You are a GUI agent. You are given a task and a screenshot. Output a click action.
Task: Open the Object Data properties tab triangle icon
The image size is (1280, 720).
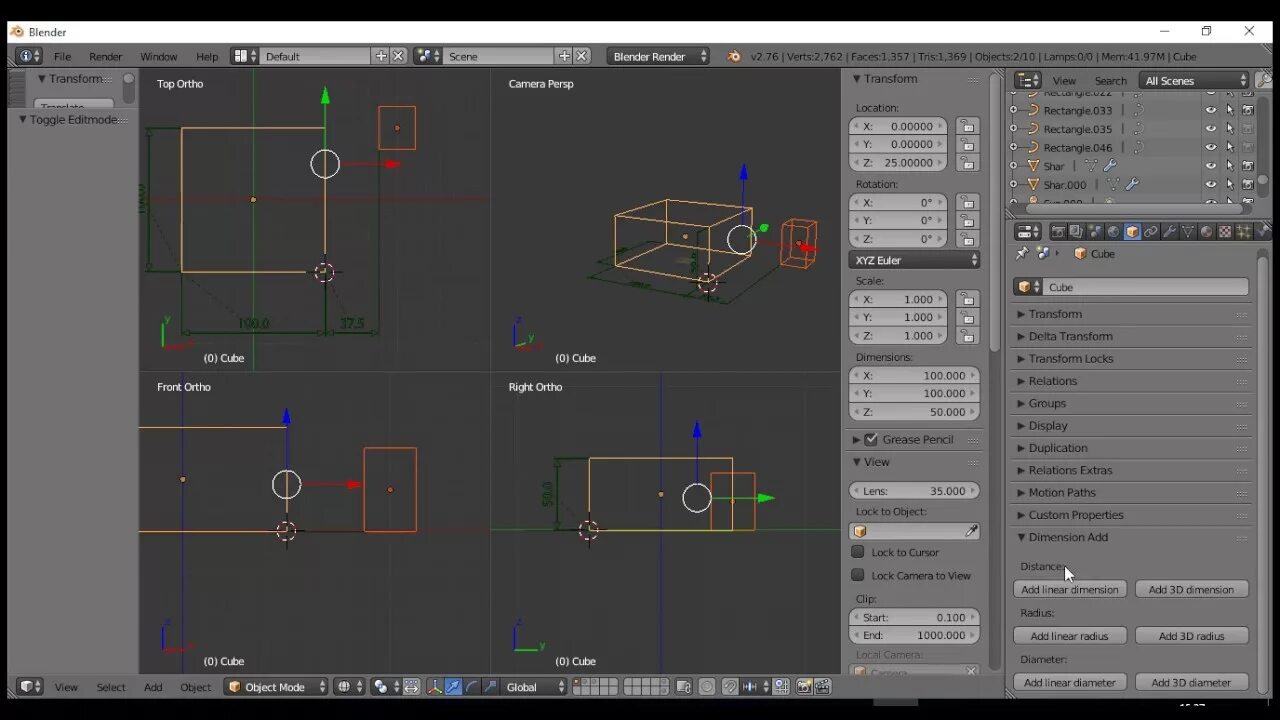(1188, 231)
